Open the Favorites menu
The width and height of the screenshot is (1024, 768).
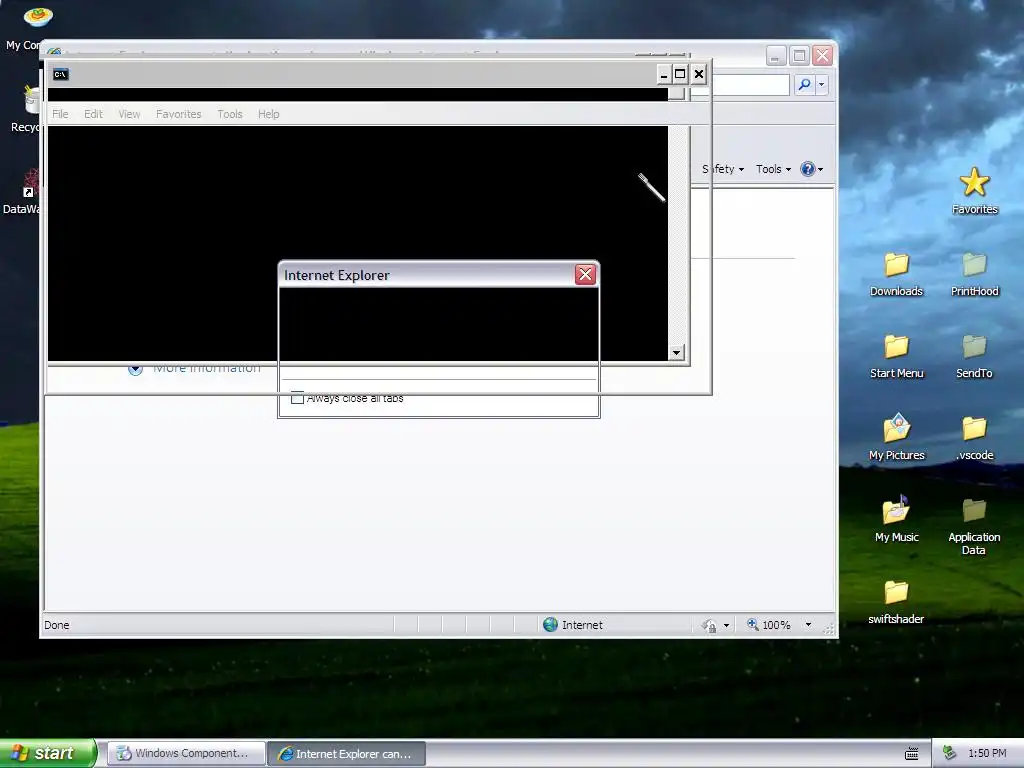coord(178,114)
